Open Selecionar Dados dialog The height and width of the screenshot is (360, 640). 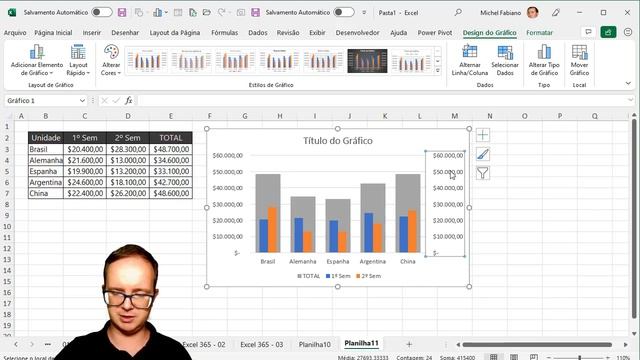tap(505, 60)
